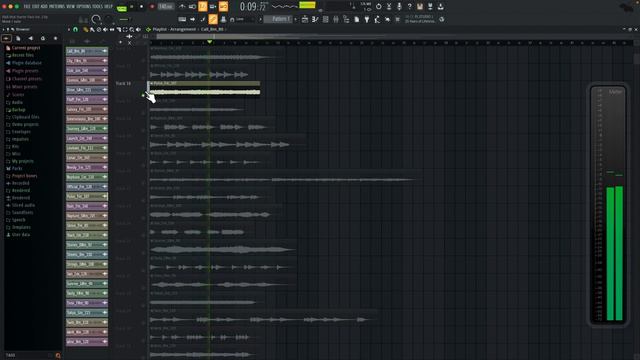Click the download-arrow export icon in the top-right toolbar
Viewport: 640px width, 360px height.
[x=440, y=7]
